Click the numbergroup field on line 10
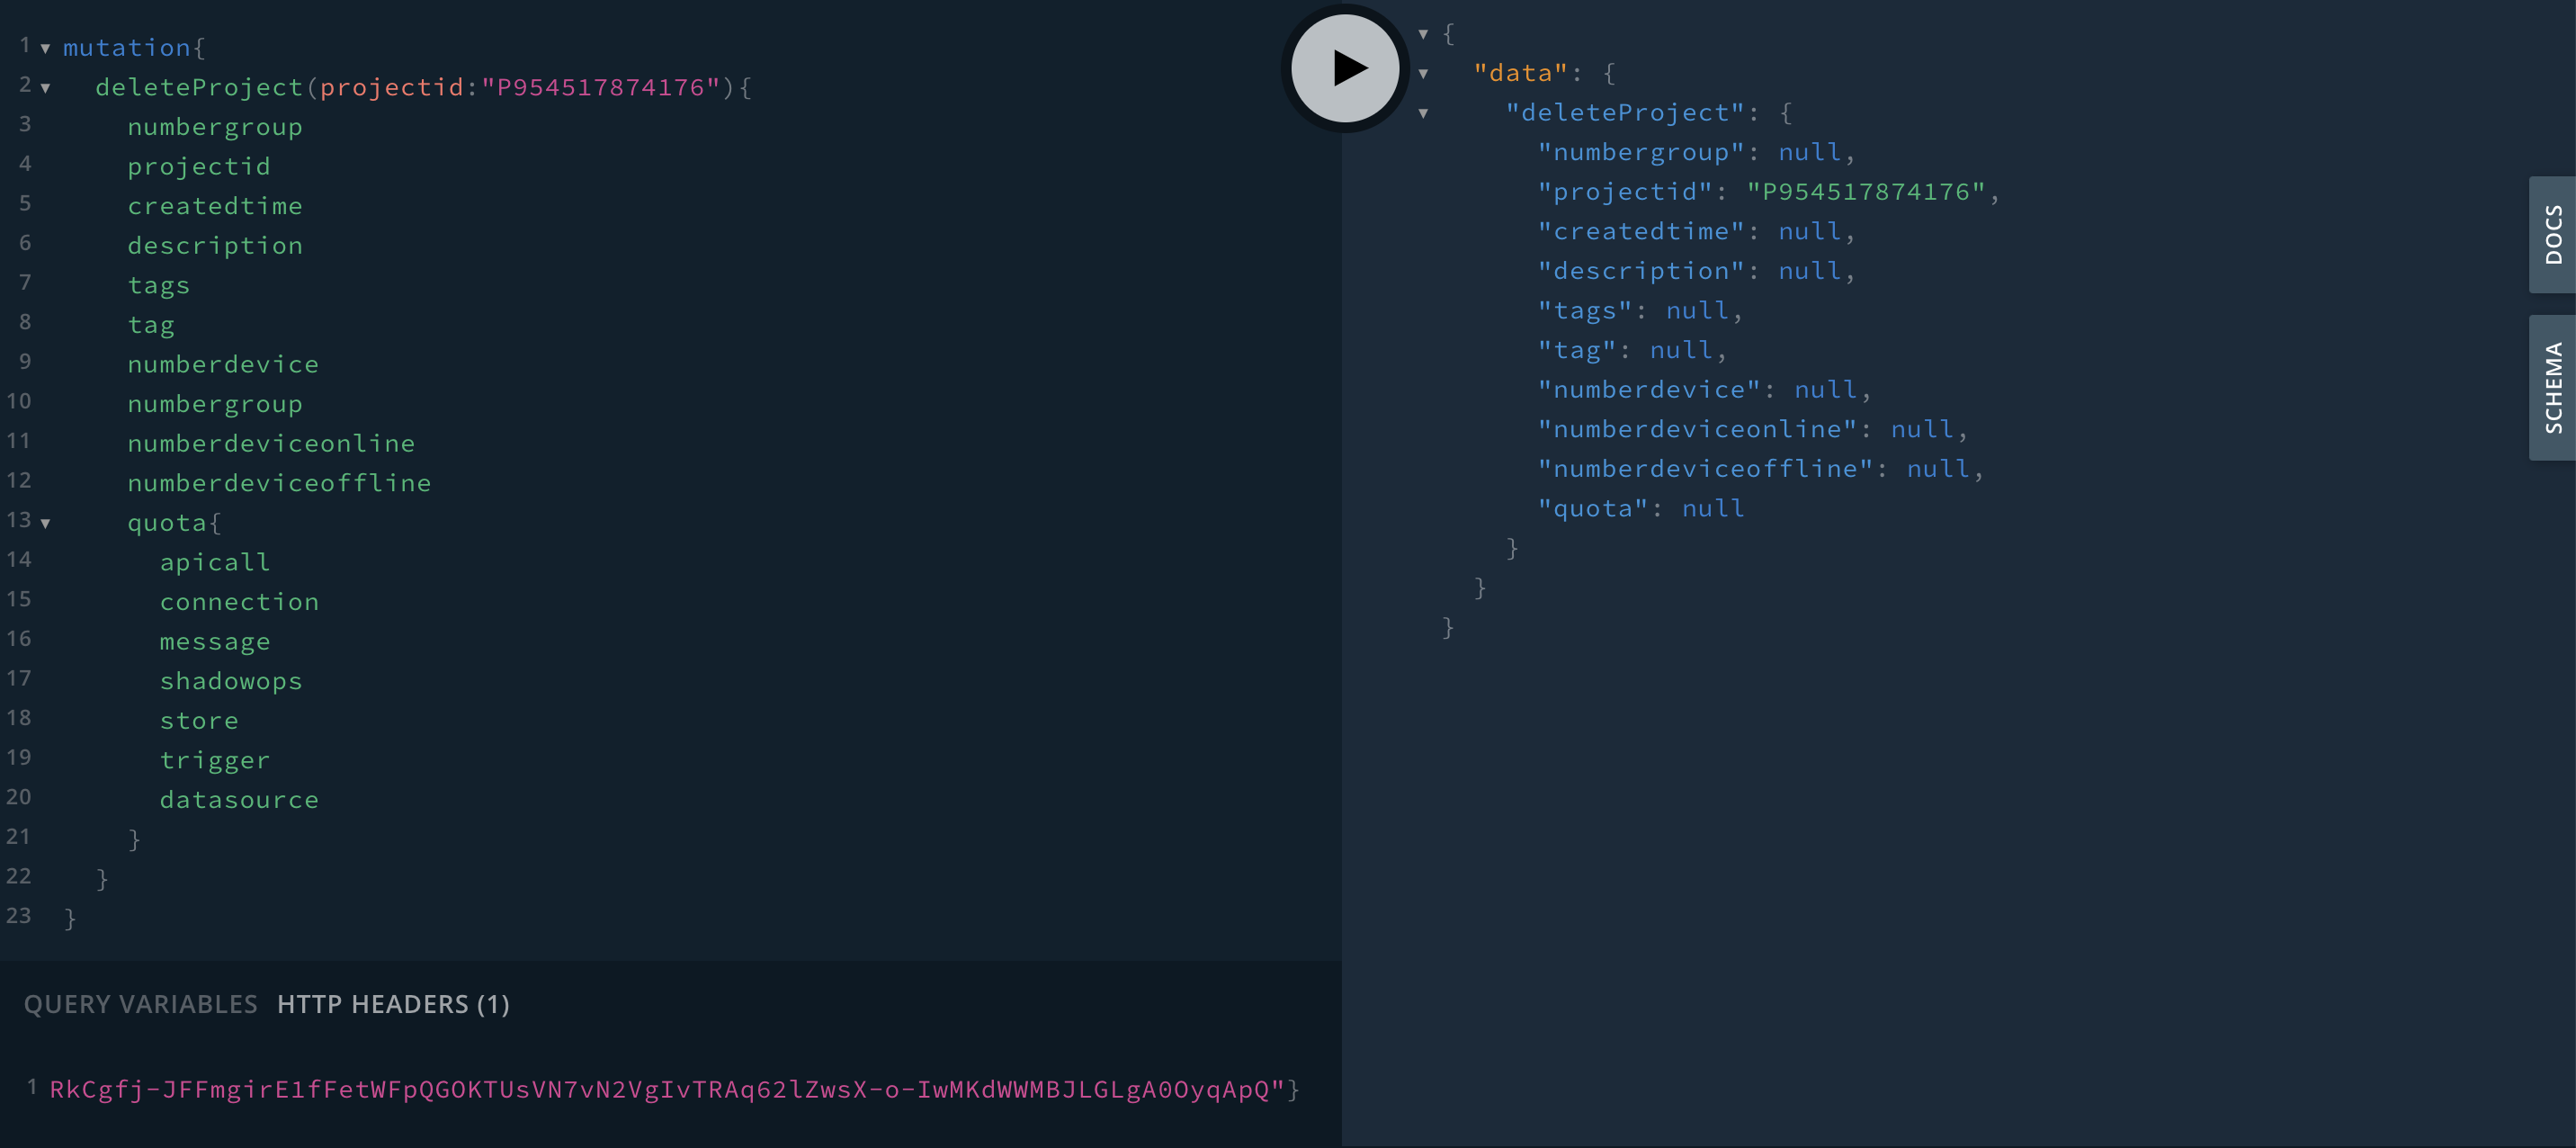2576x1148 pixels. coord(215,404)
